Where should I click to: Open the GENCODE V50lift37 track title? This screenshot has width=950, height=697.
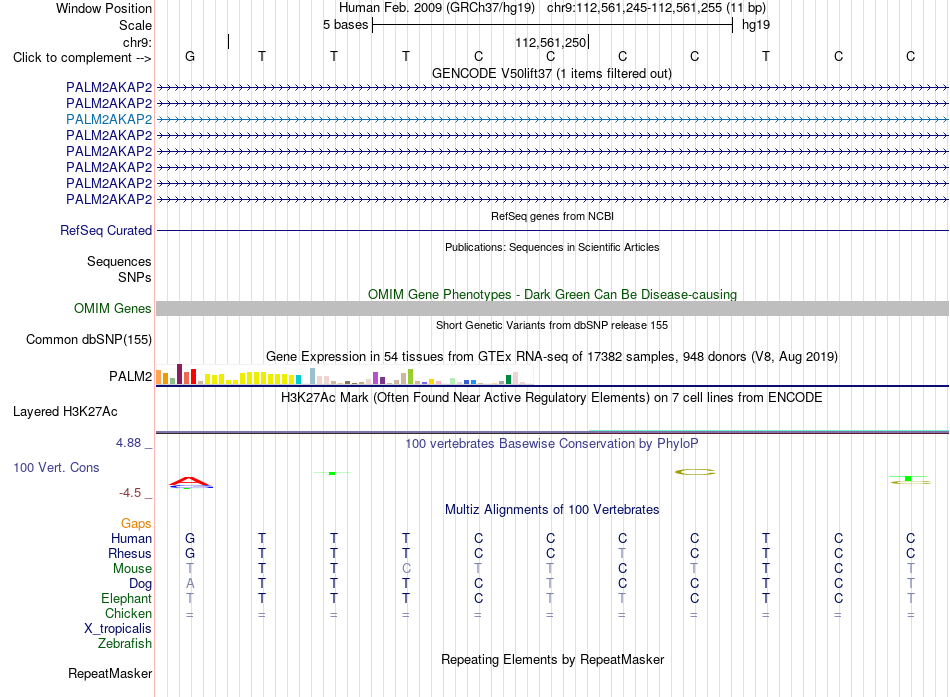(x=552, y=73)
